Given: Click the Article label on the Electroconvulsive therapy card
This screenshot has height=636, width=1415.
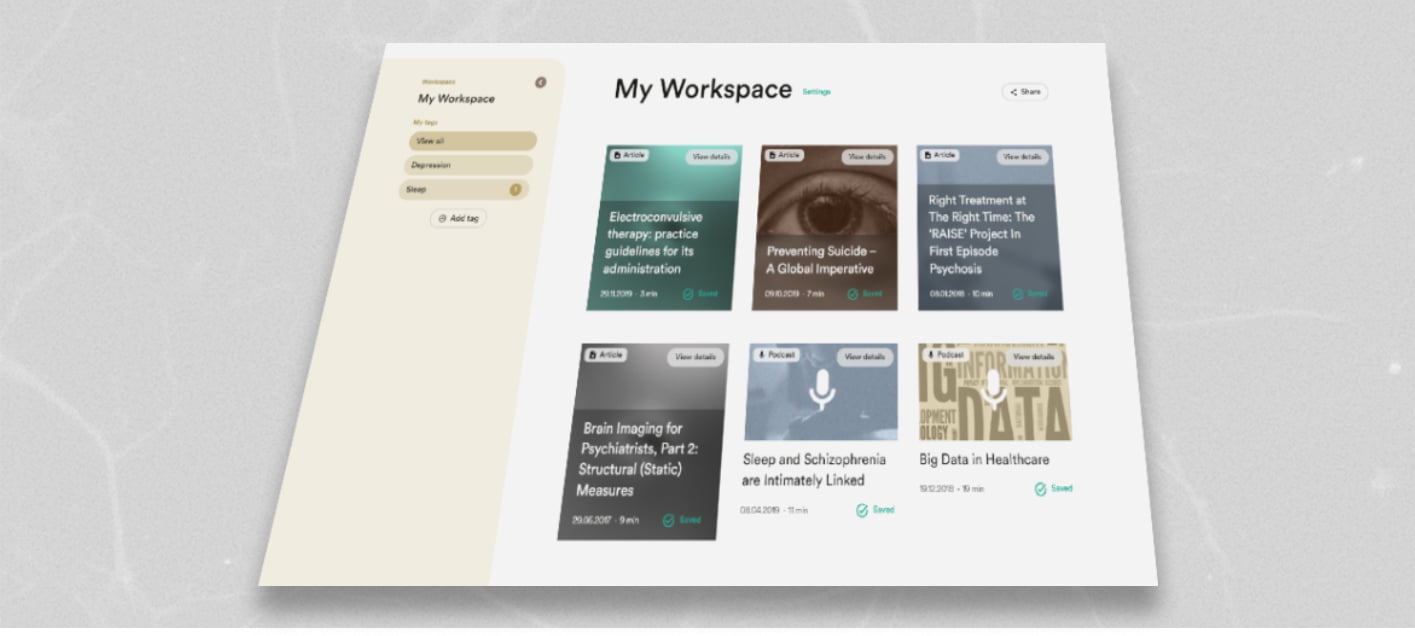Looking at the screenshot, I should (629, 155).
